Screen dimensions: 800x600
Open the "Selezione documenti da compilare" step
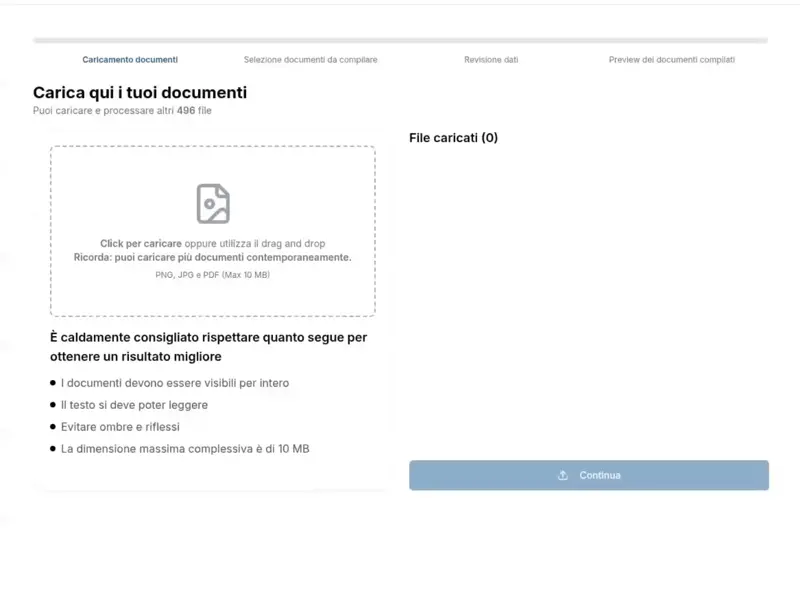[x=310, y=59]
